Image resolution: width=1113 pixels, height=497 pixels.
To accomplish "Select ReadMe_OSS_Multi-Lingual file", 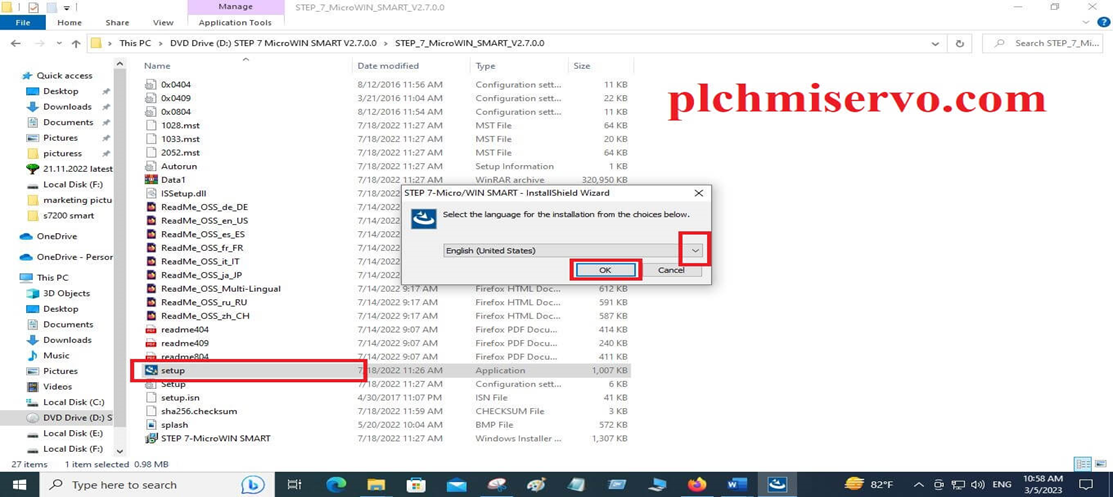I will click(x=221, y=289).
